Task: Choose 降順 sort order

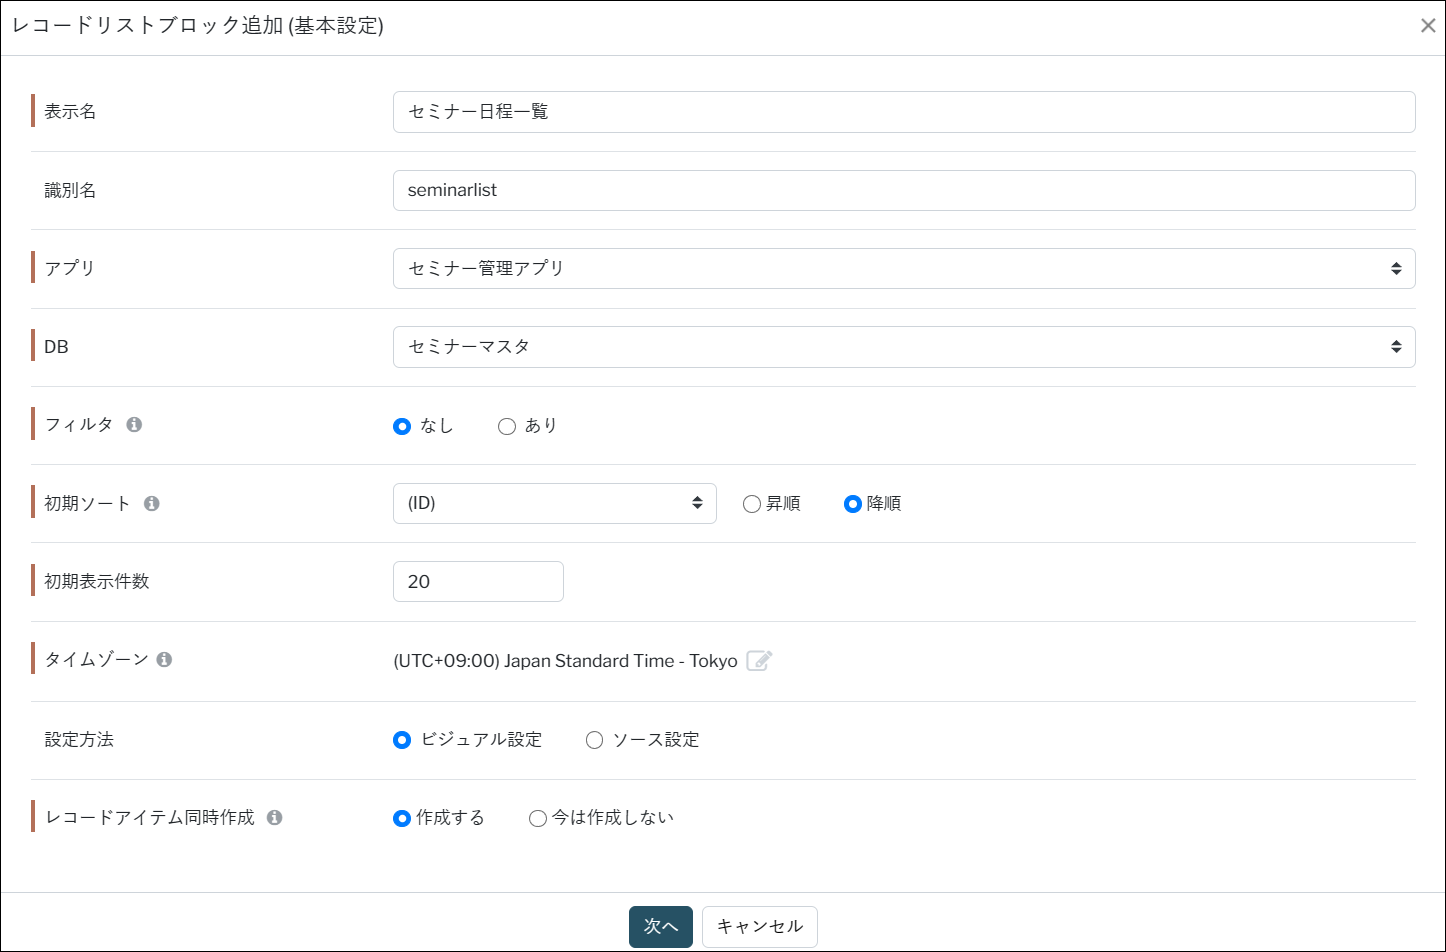Action: [x=853, y=505]
